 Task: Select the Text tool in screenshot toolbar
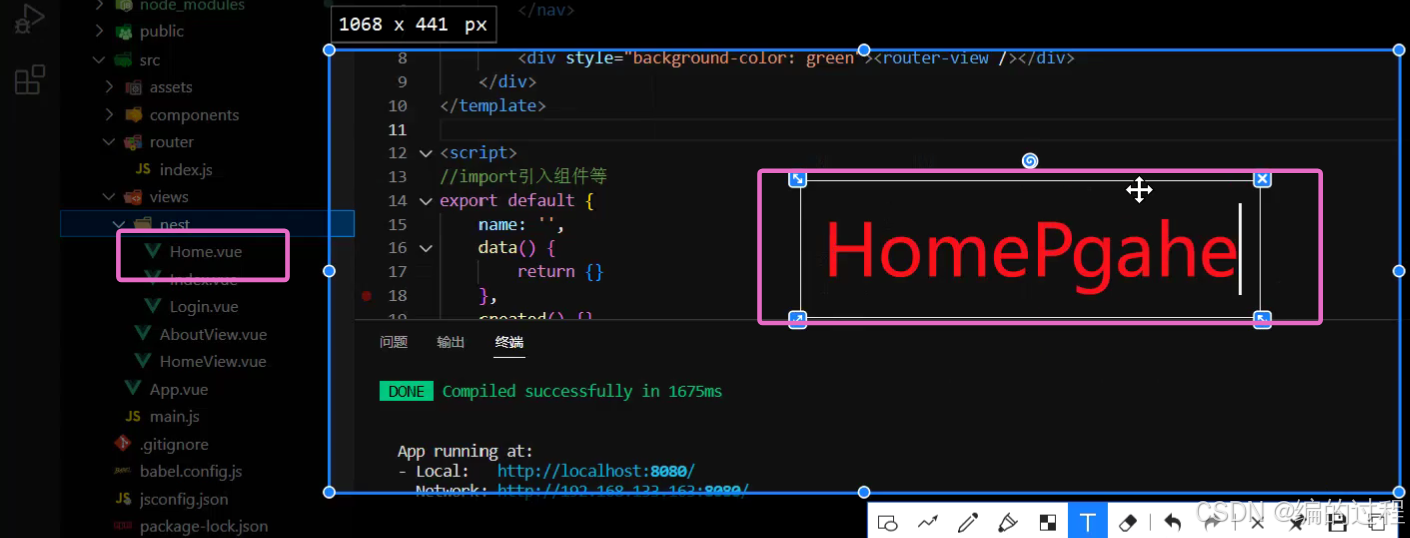(x=1087, y=522)
